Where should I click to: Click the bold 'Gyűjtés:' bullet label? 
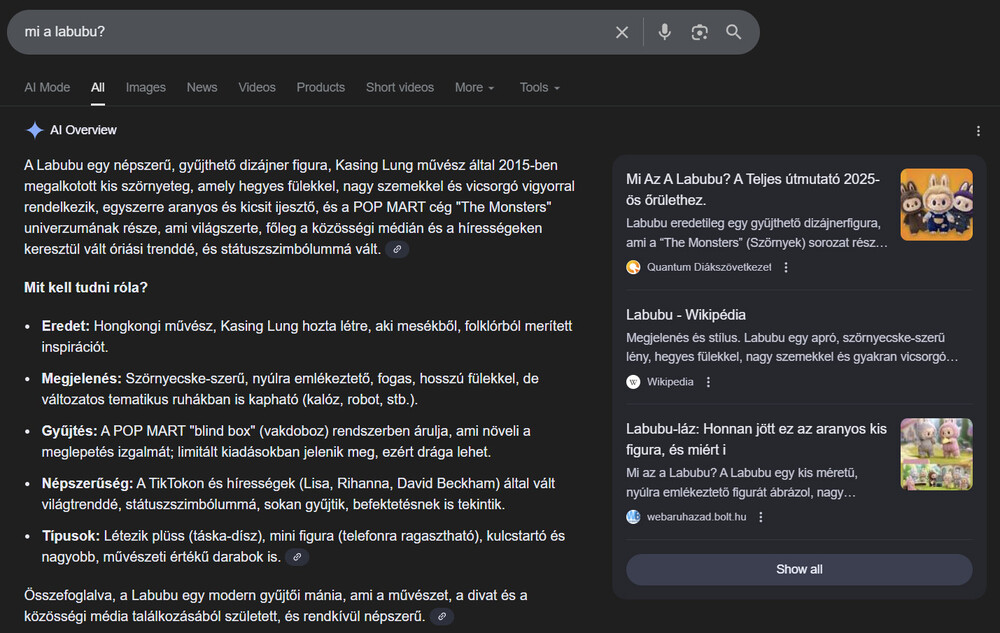click(70, 431)
